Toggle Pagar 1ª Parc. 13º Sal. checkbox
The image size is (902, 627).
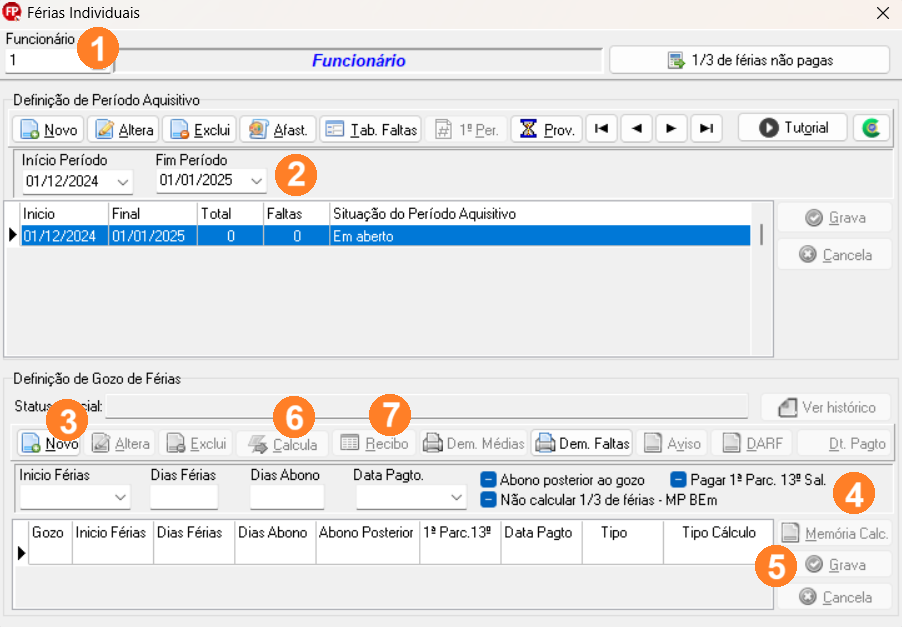[678, 479]
